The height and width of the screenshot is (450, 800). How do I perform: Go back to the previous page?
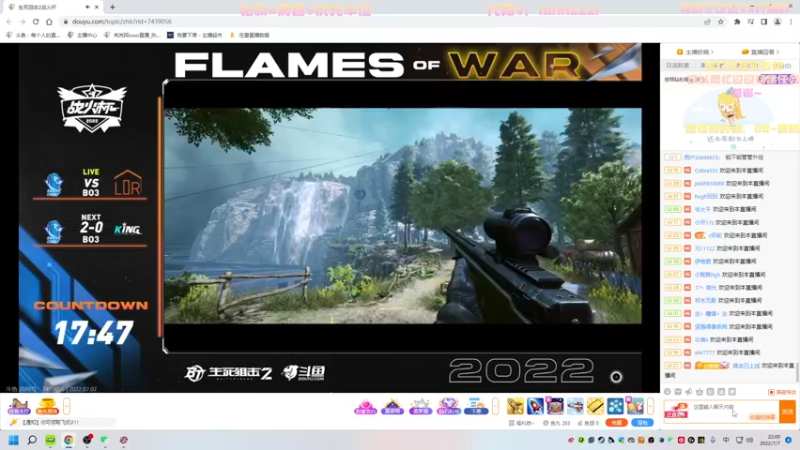coord(9,21)
